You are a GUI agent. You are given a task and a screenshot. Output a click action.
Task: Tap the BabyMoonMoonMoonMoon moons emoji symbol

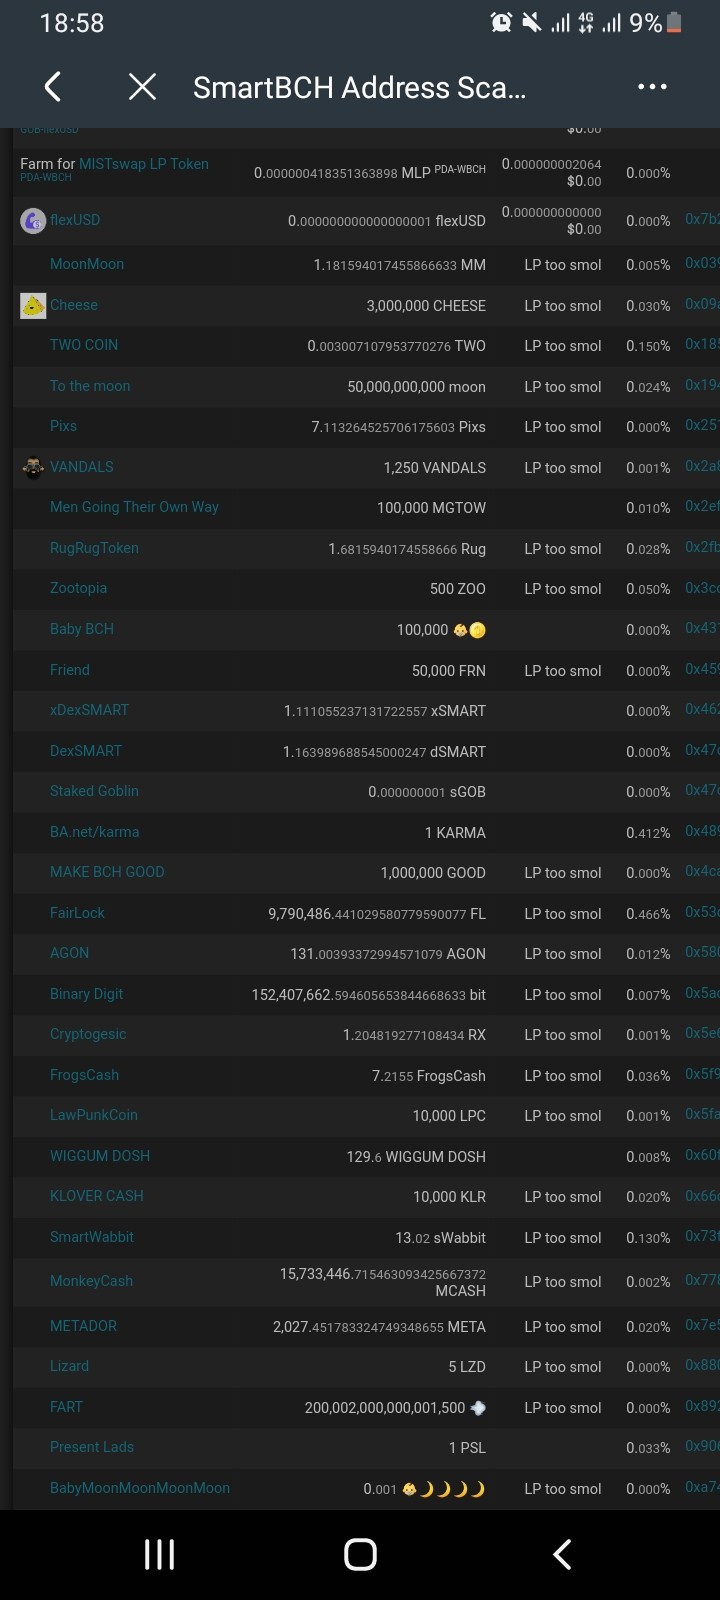[x=443, y=1489]
